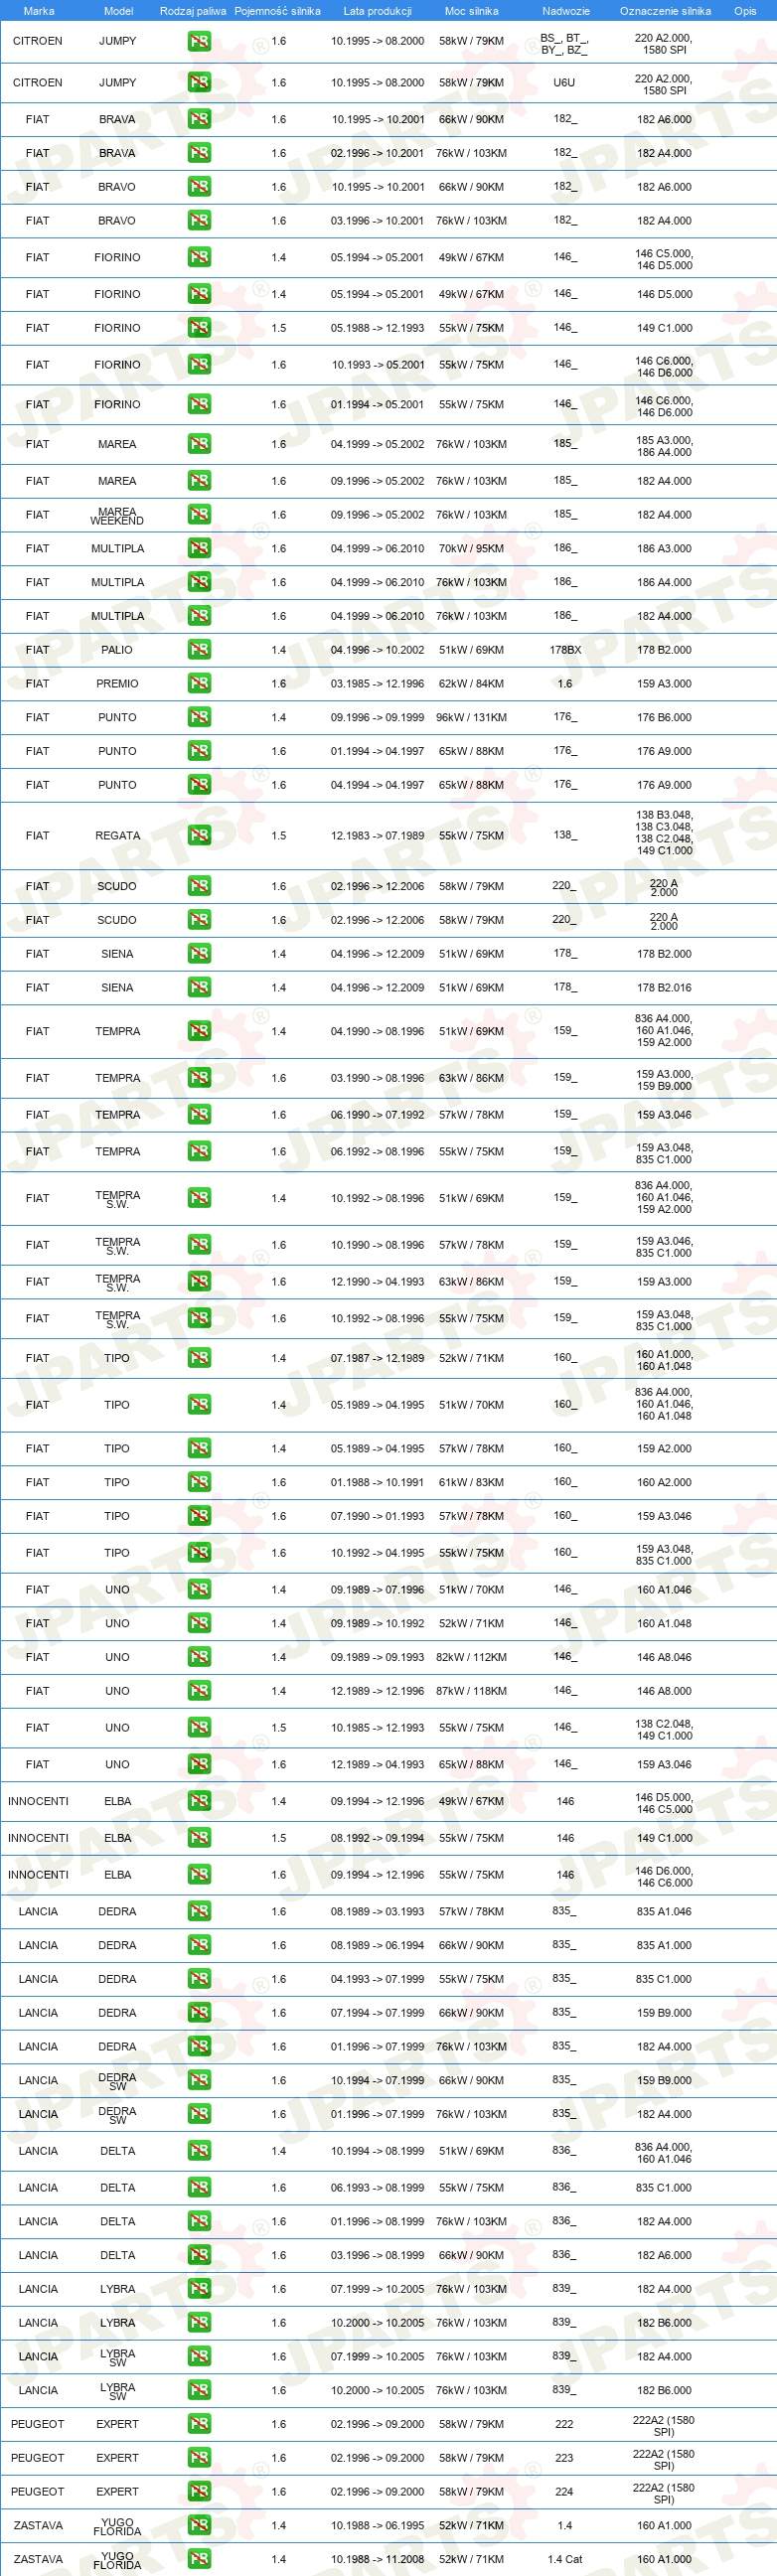This screenshot has height=2576, width=777.
Task: Select the '178 B2.016' engine code cell
Action: [664, 988]
